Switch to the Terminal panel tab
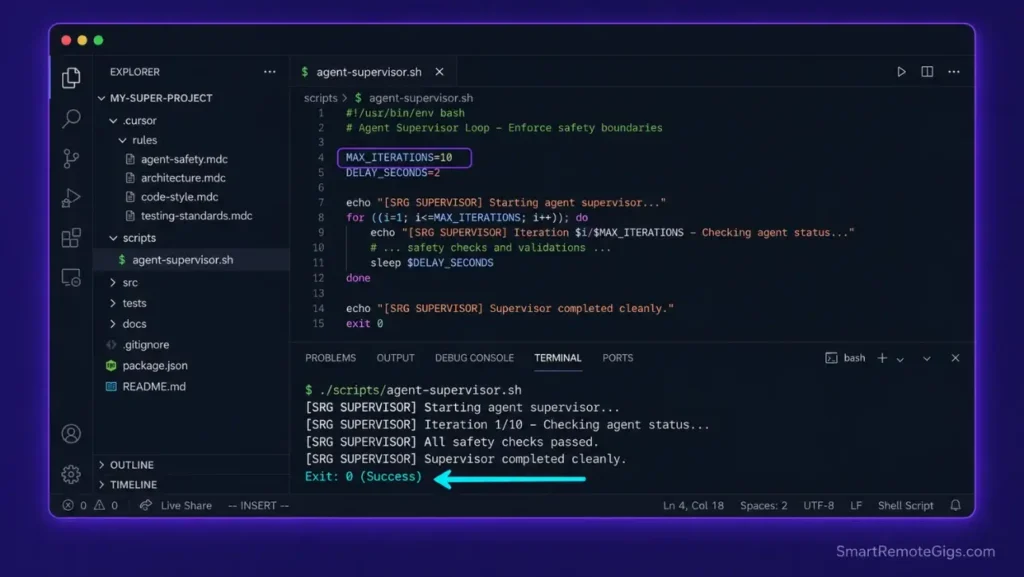This screenshot has width=1024, height=577. (558, 358)
